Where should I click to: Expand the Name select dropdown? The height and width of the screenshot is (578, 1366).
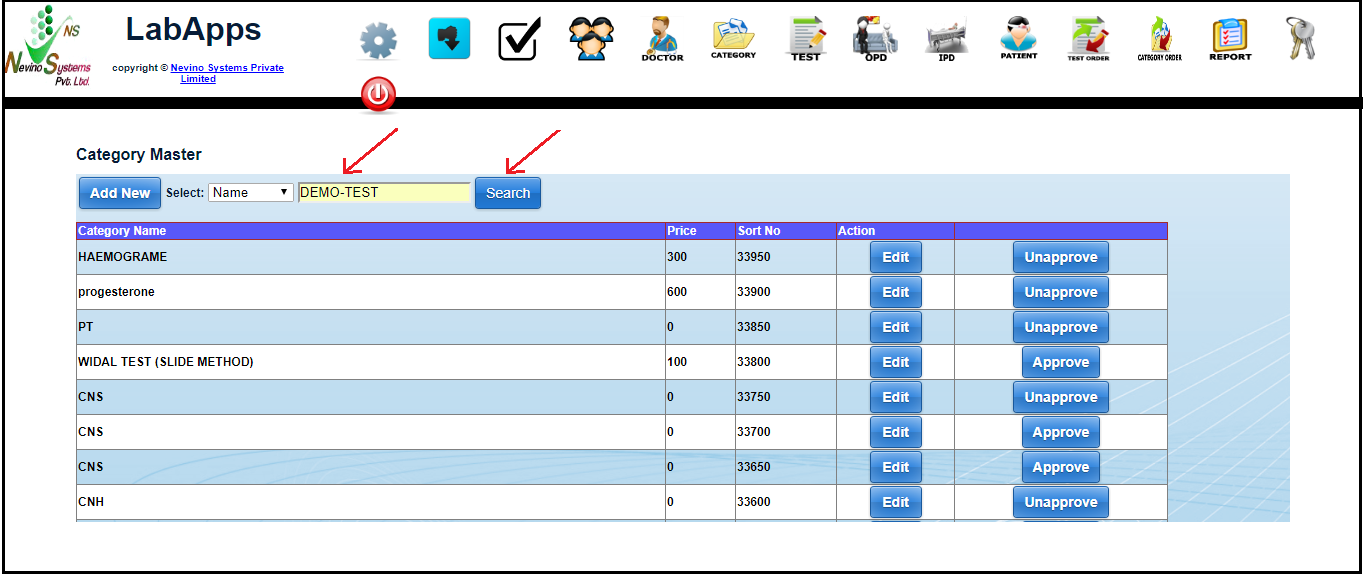click(x=250, y=193)
